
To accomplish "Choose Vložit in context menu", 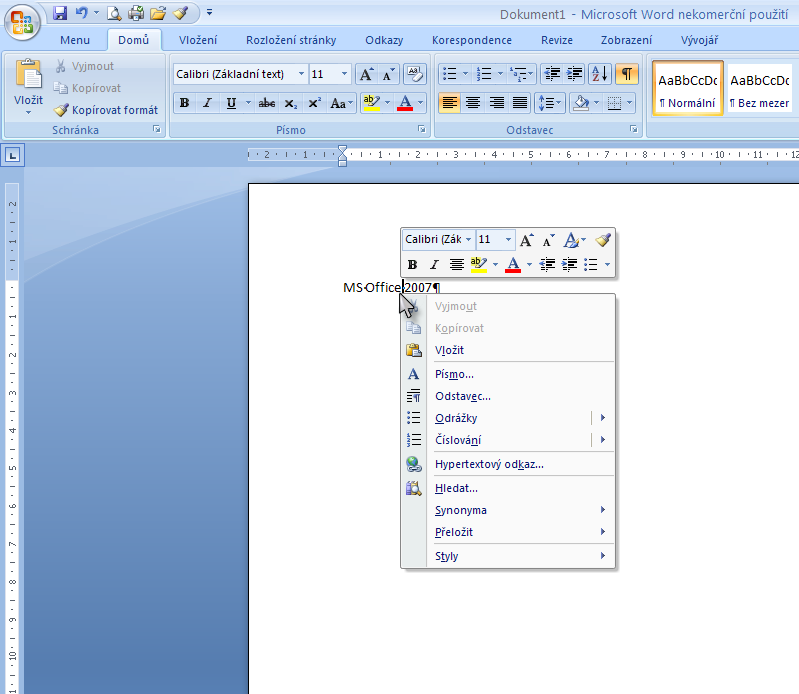I will [508, 351].
